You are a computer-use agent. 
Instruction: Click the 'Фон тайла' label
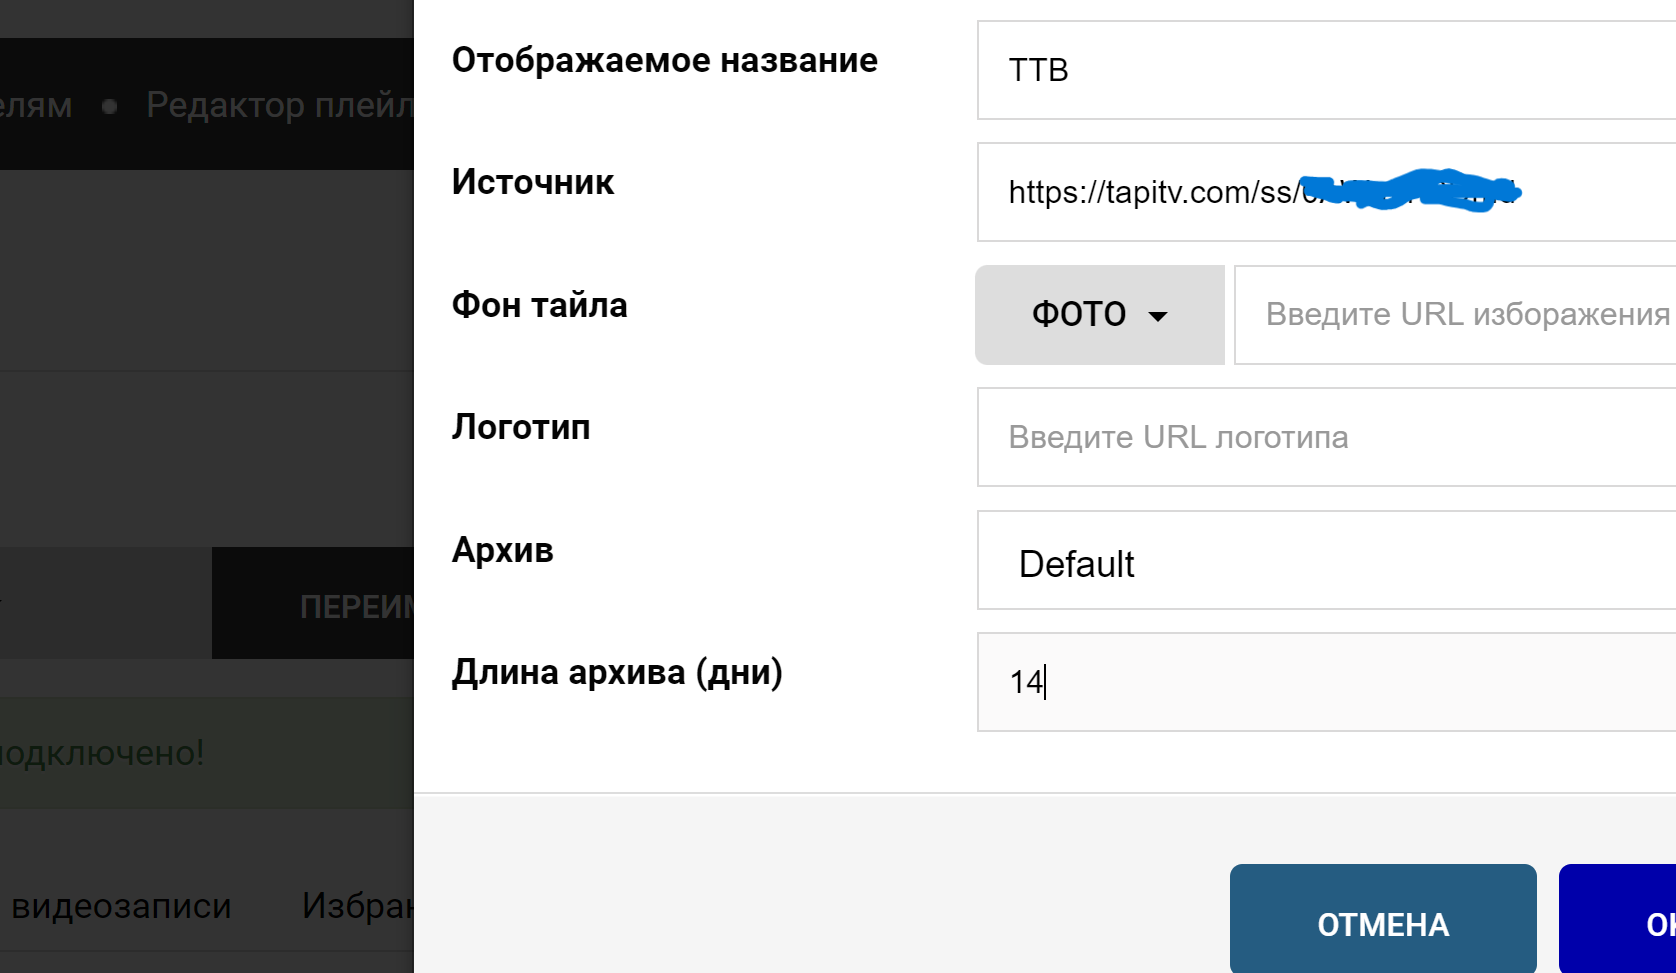[x=539, y=306]
